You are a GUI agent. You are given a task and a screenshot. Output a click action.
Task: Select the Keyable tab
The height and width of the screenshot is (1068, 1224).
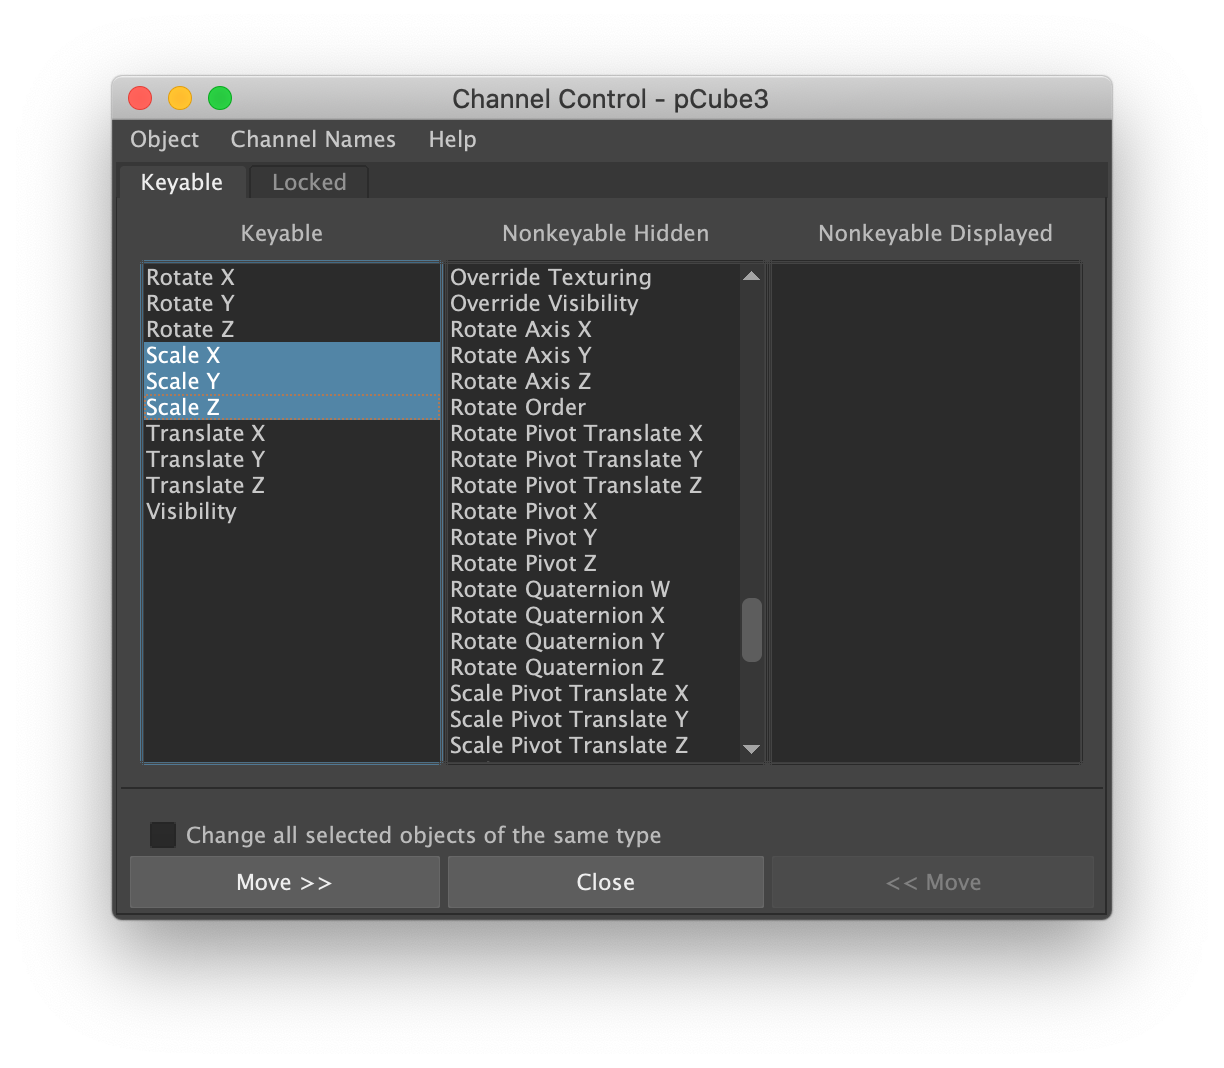point(181,183)
